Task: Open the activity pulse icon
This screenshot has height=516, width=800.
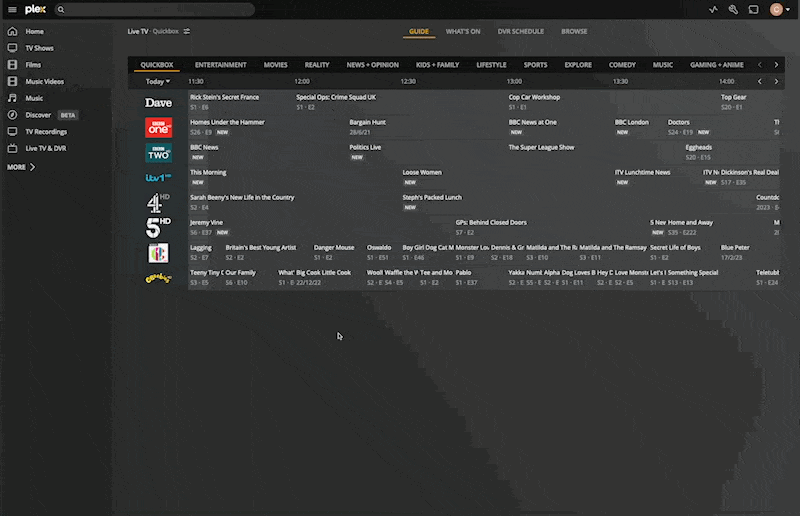Action: 713,9
